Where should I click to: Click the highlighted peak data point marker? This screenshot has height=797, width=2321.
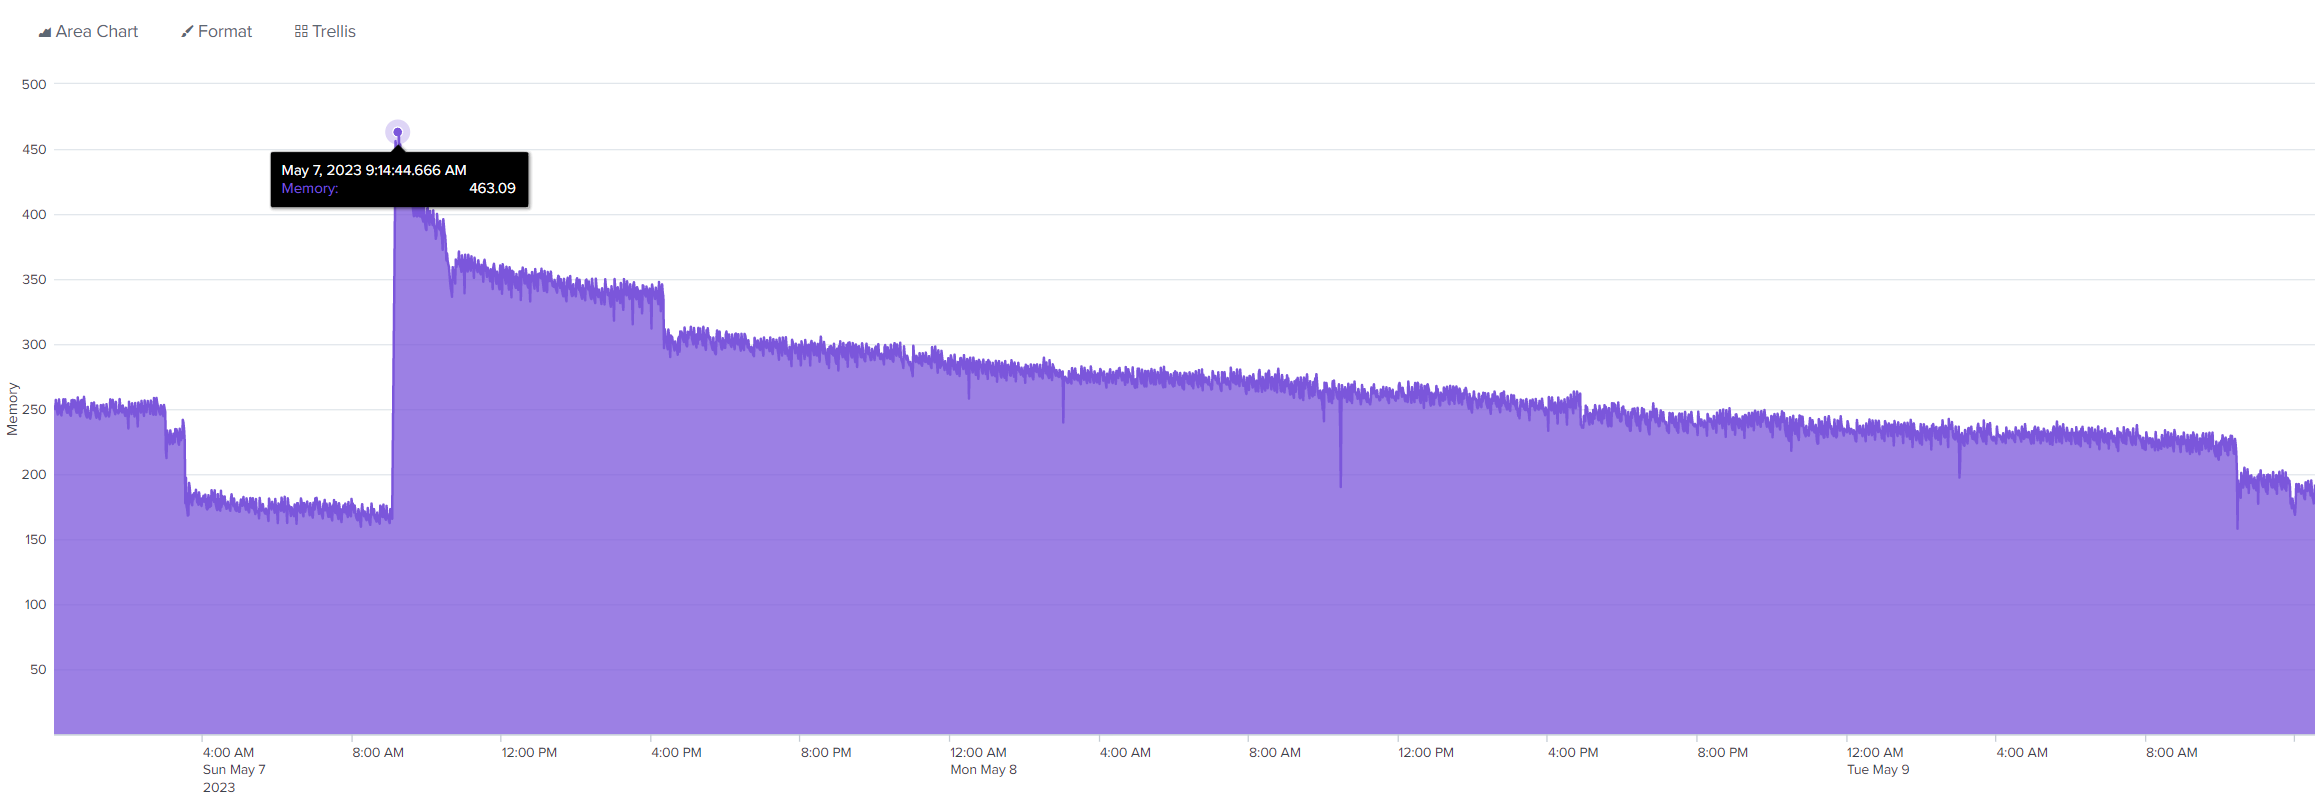pyautogui.click(x=398, y=132)
